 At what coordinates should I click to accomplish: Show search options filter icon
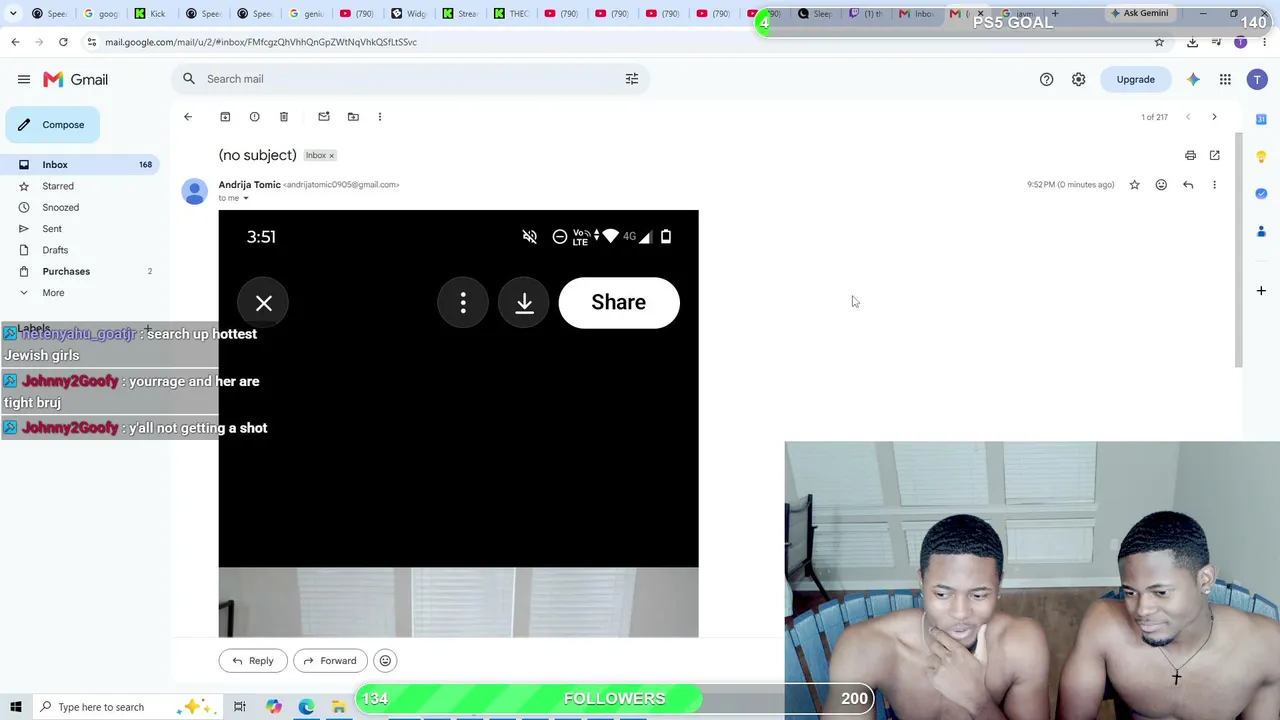[632, 79]
